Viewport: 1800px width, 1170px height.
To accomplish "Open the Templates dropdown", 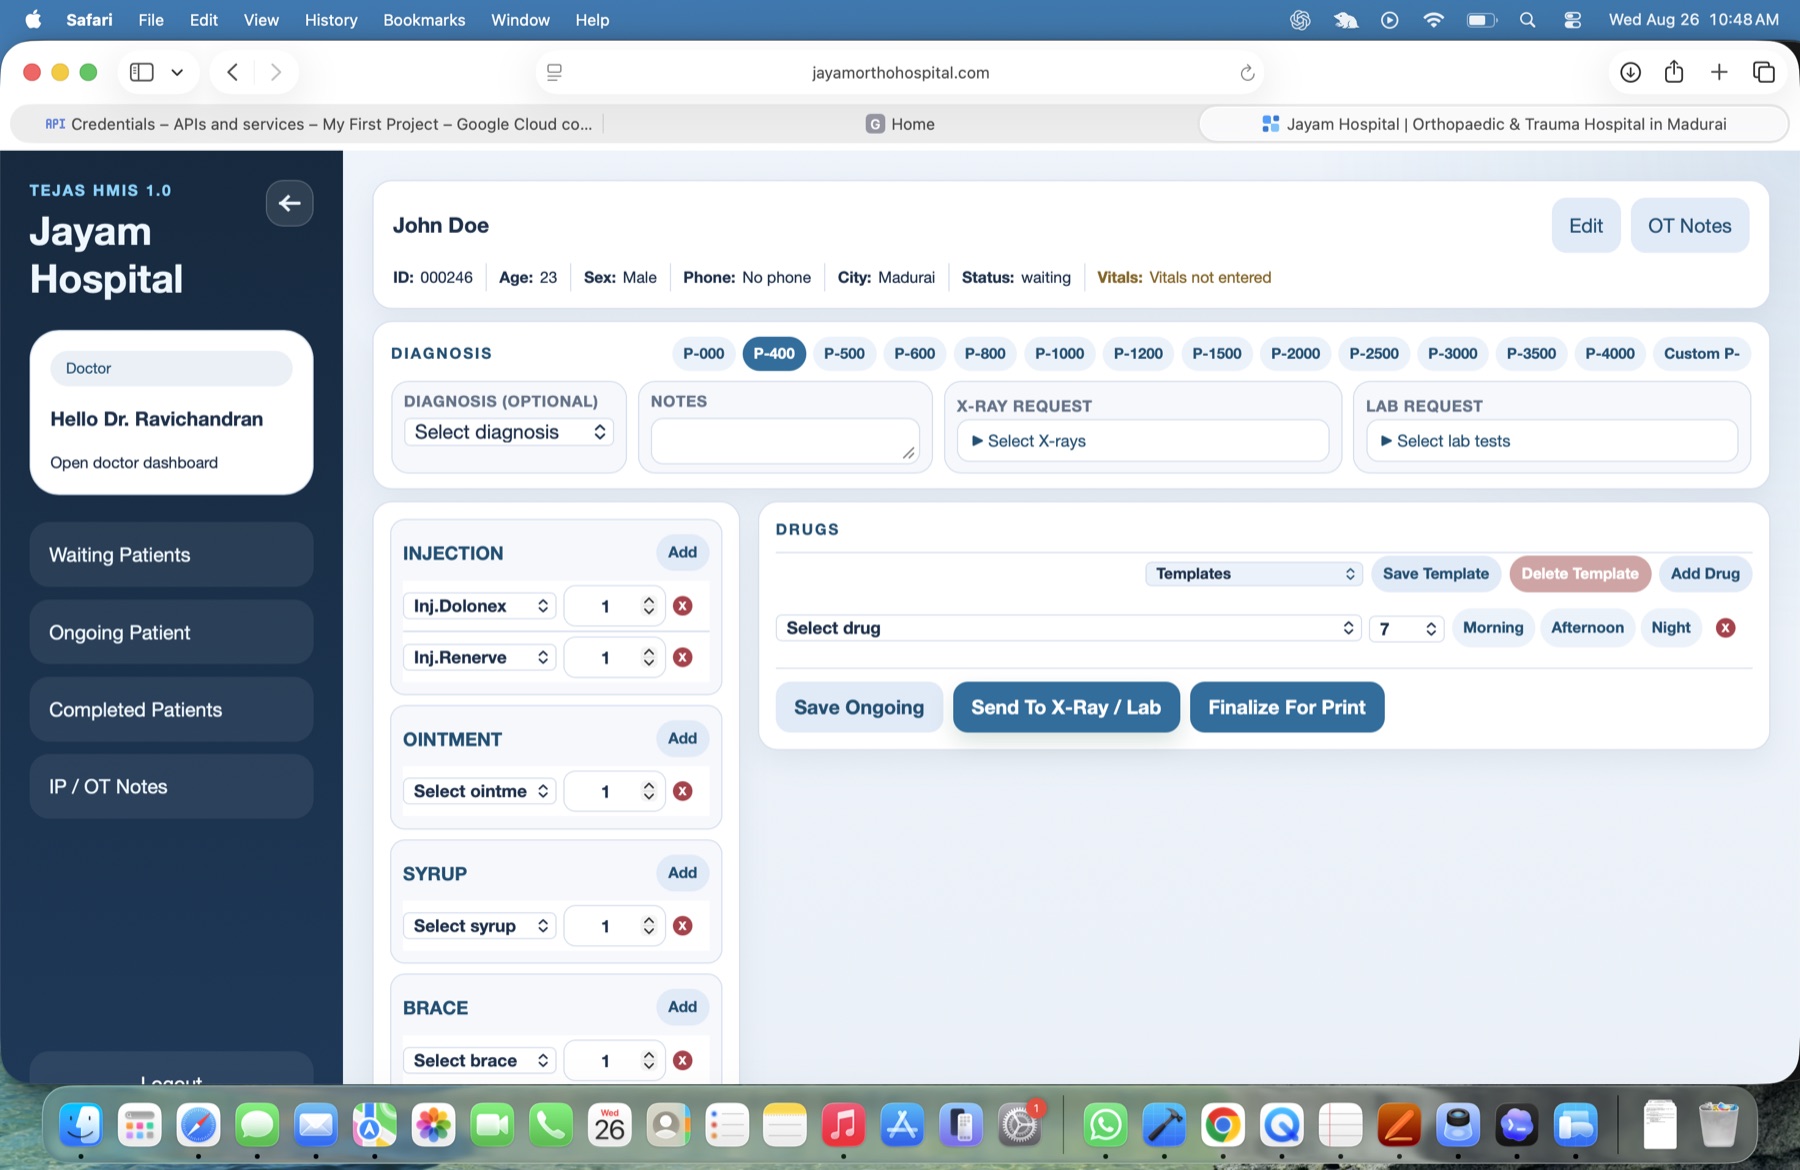I will pos(1254,574).
